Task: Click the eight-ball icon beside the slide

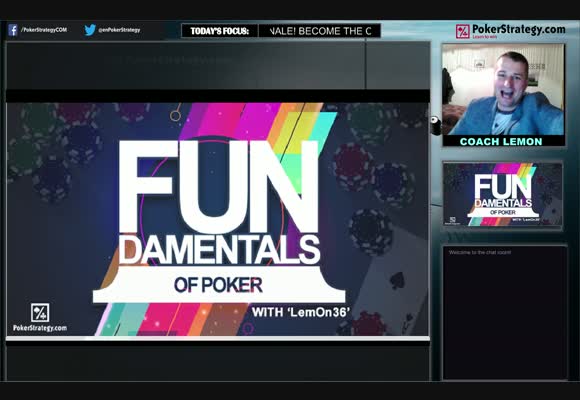Action: (x=435, y=121)
